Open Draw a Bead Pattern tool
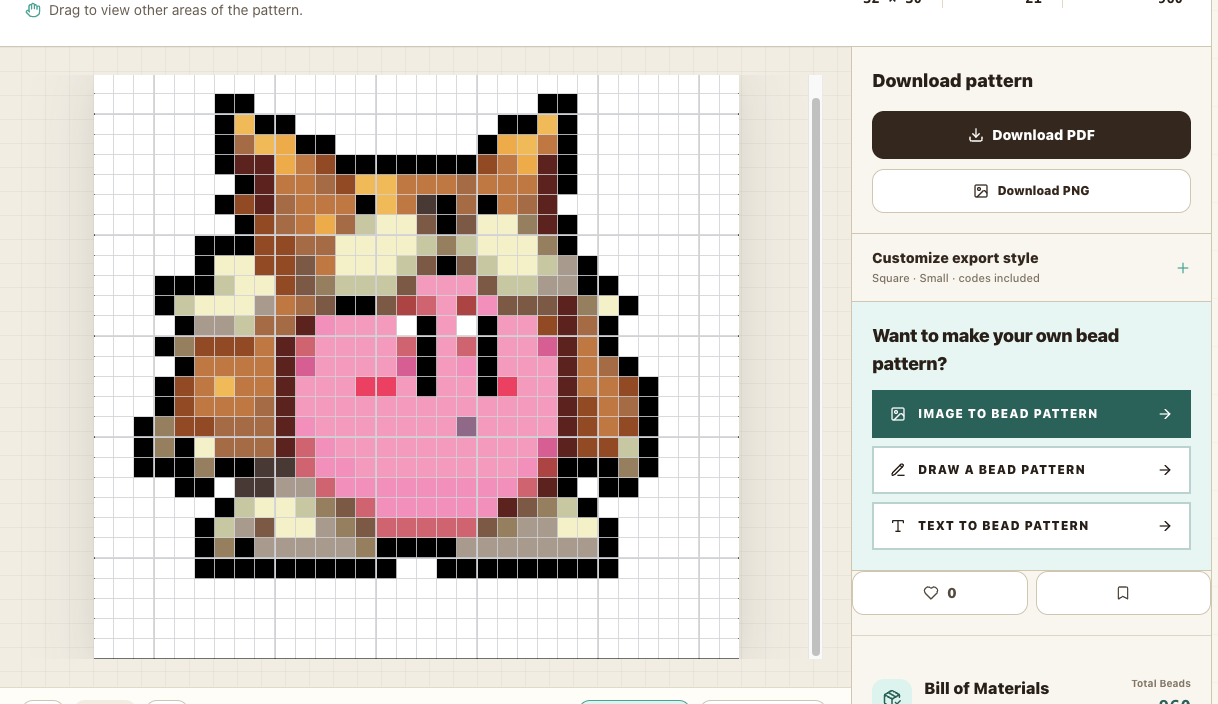The width and height of the screenshot is (1218, 704). 1031,470
